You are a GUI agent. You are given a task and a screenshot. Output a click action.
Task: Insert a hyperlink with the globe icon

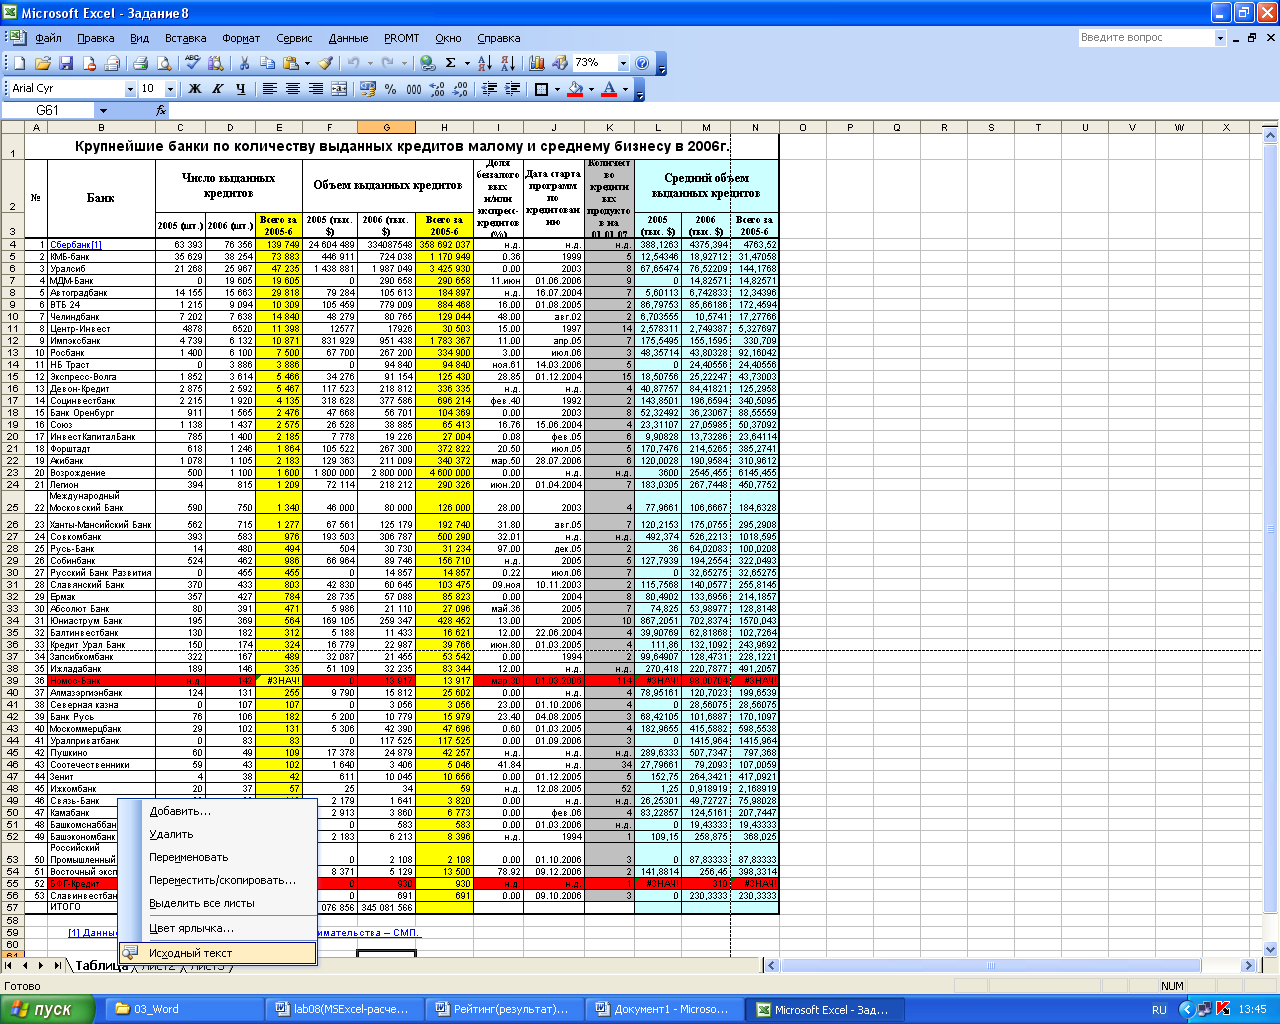point(427,63)
